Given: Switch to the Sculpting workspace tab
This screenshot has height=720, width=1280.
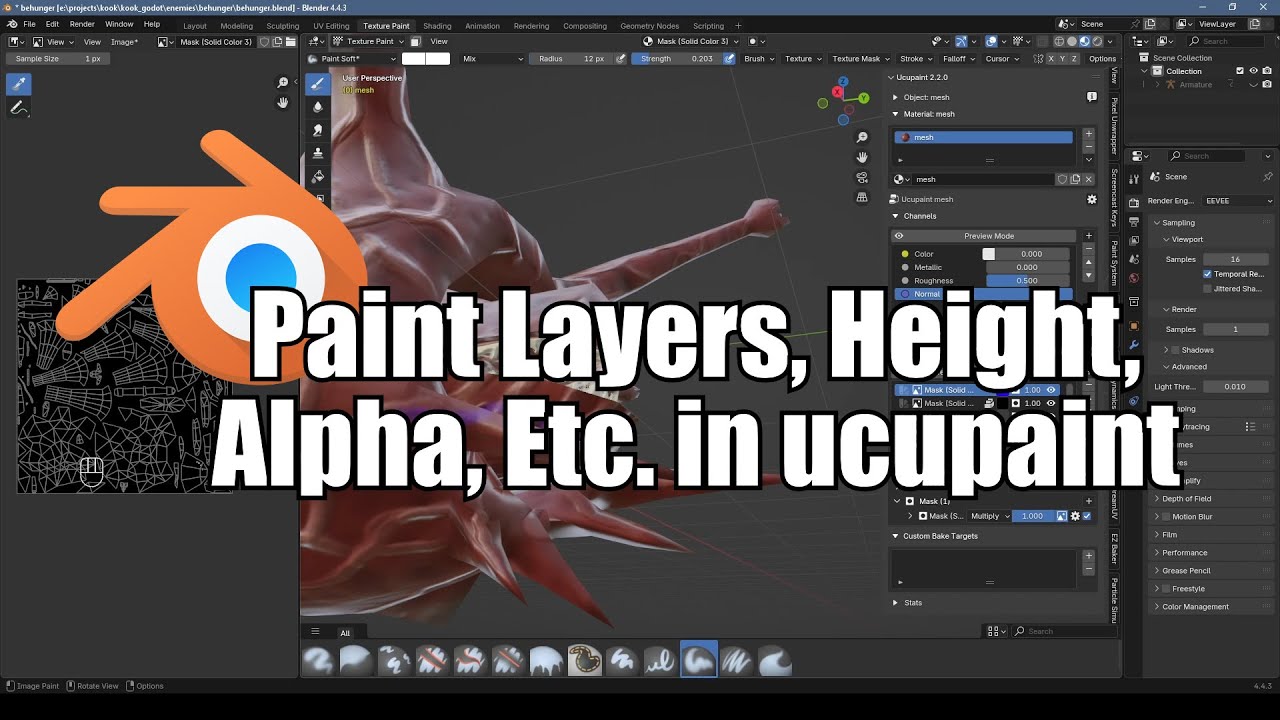Looking at the screenshot, I should pyautogui.click(x=282, y=26).
